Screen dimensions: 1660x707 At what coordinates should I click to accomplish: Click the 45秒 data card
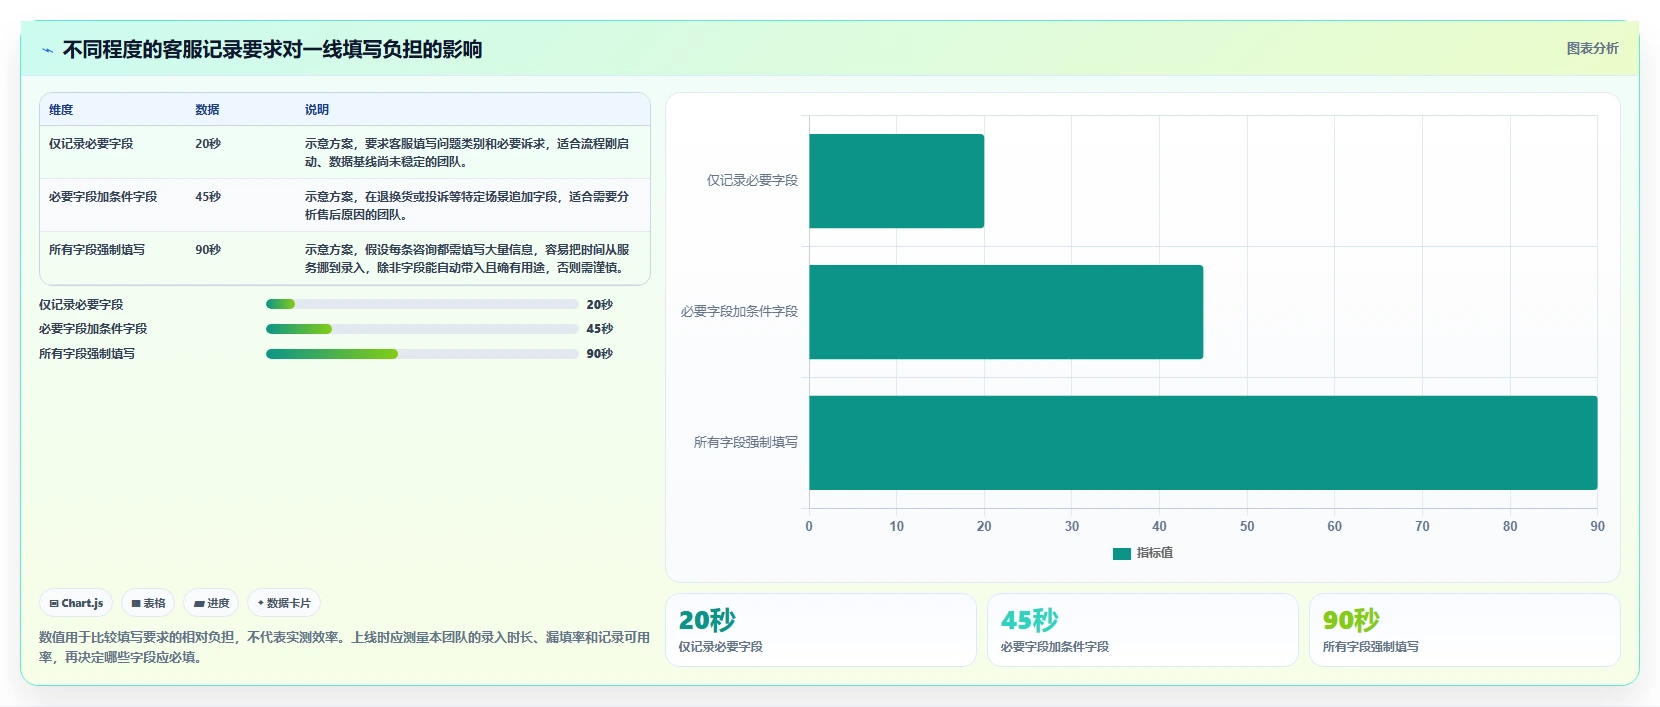tap(1143, 630)
